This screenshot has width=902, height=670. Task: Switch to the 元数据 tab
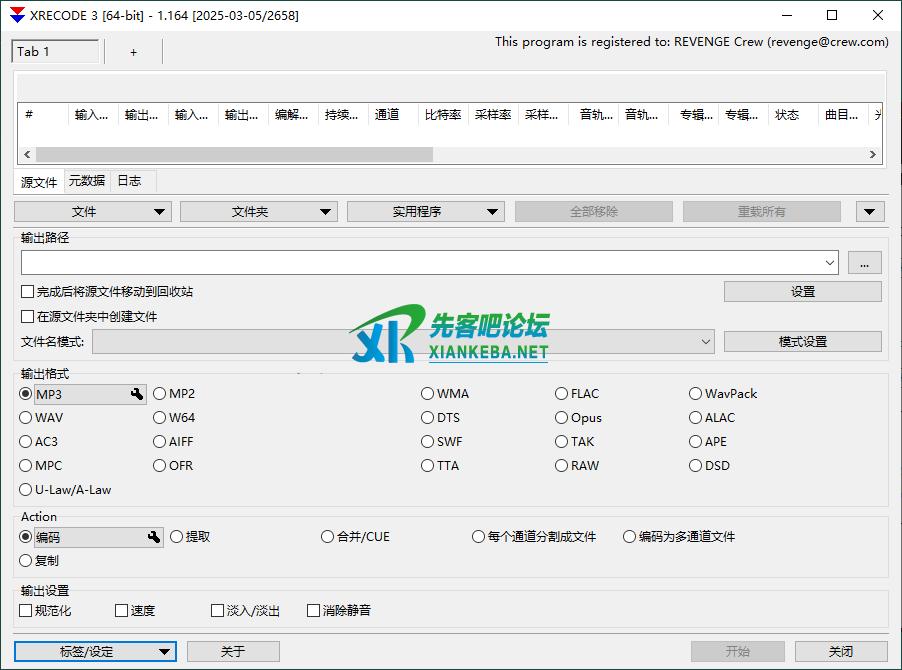pyautogui.click(x=87, y=181)
